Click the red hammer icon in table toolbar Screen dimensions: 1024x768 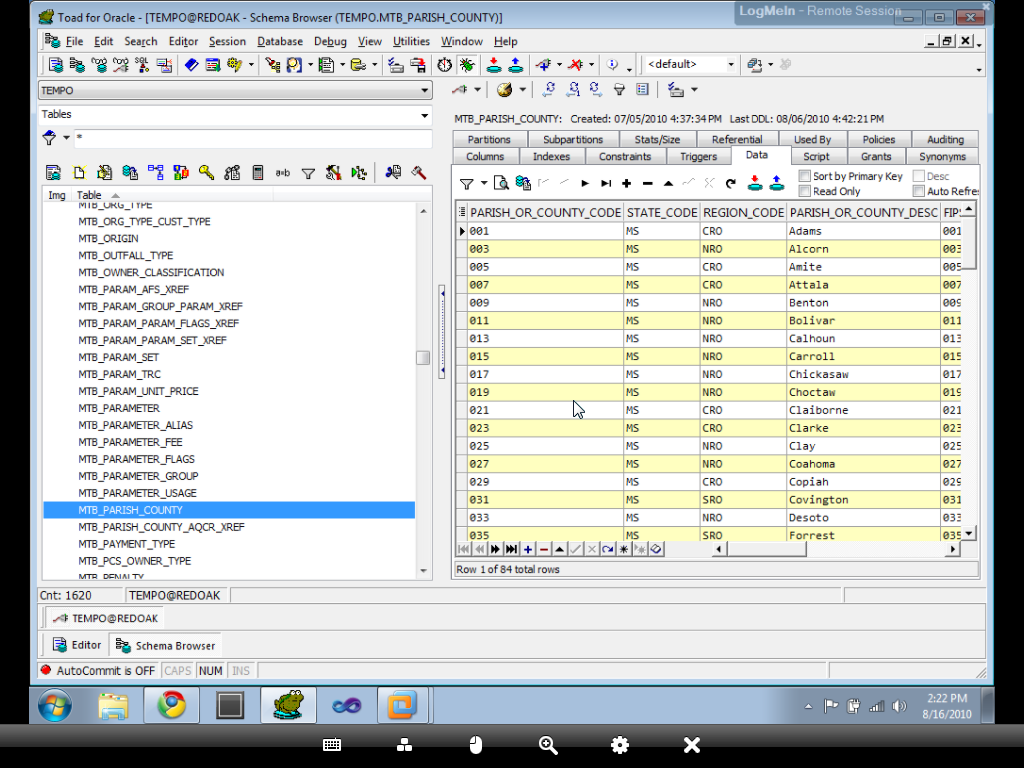click(419, 172)
